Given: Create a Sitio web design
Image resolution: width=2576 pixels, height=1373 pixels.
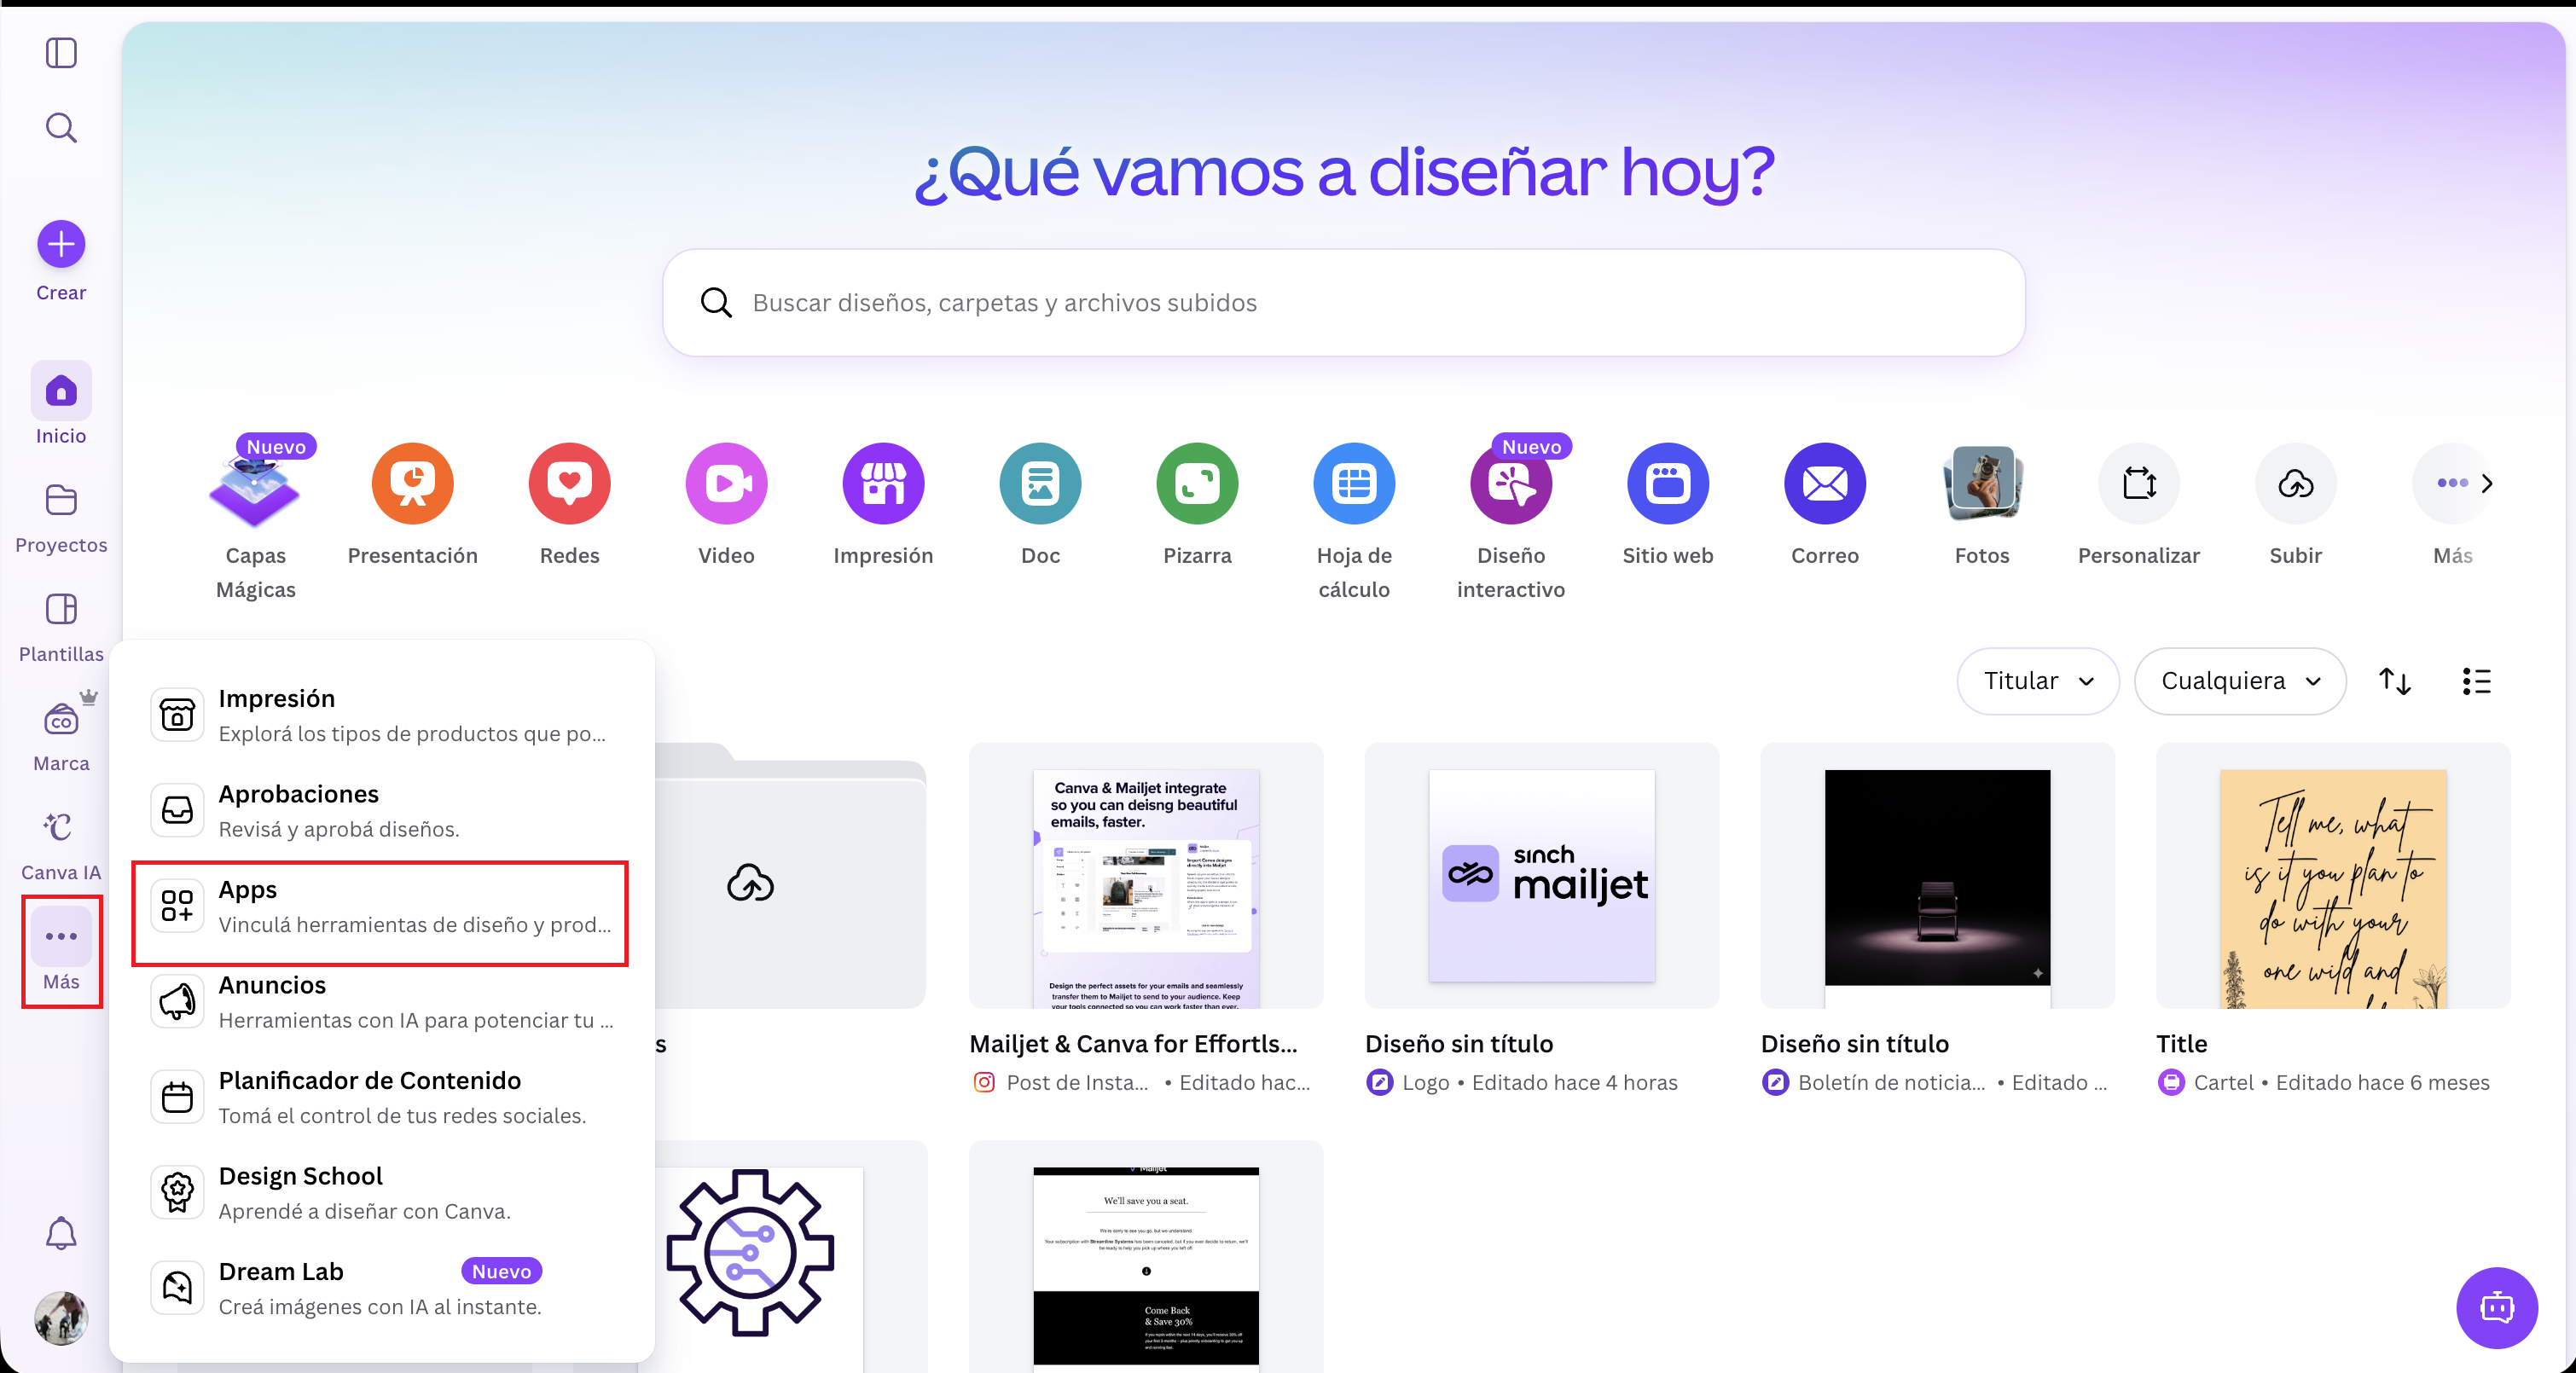Looking at the screenshot, I should pyautogui.click(x=1668, y=484).
